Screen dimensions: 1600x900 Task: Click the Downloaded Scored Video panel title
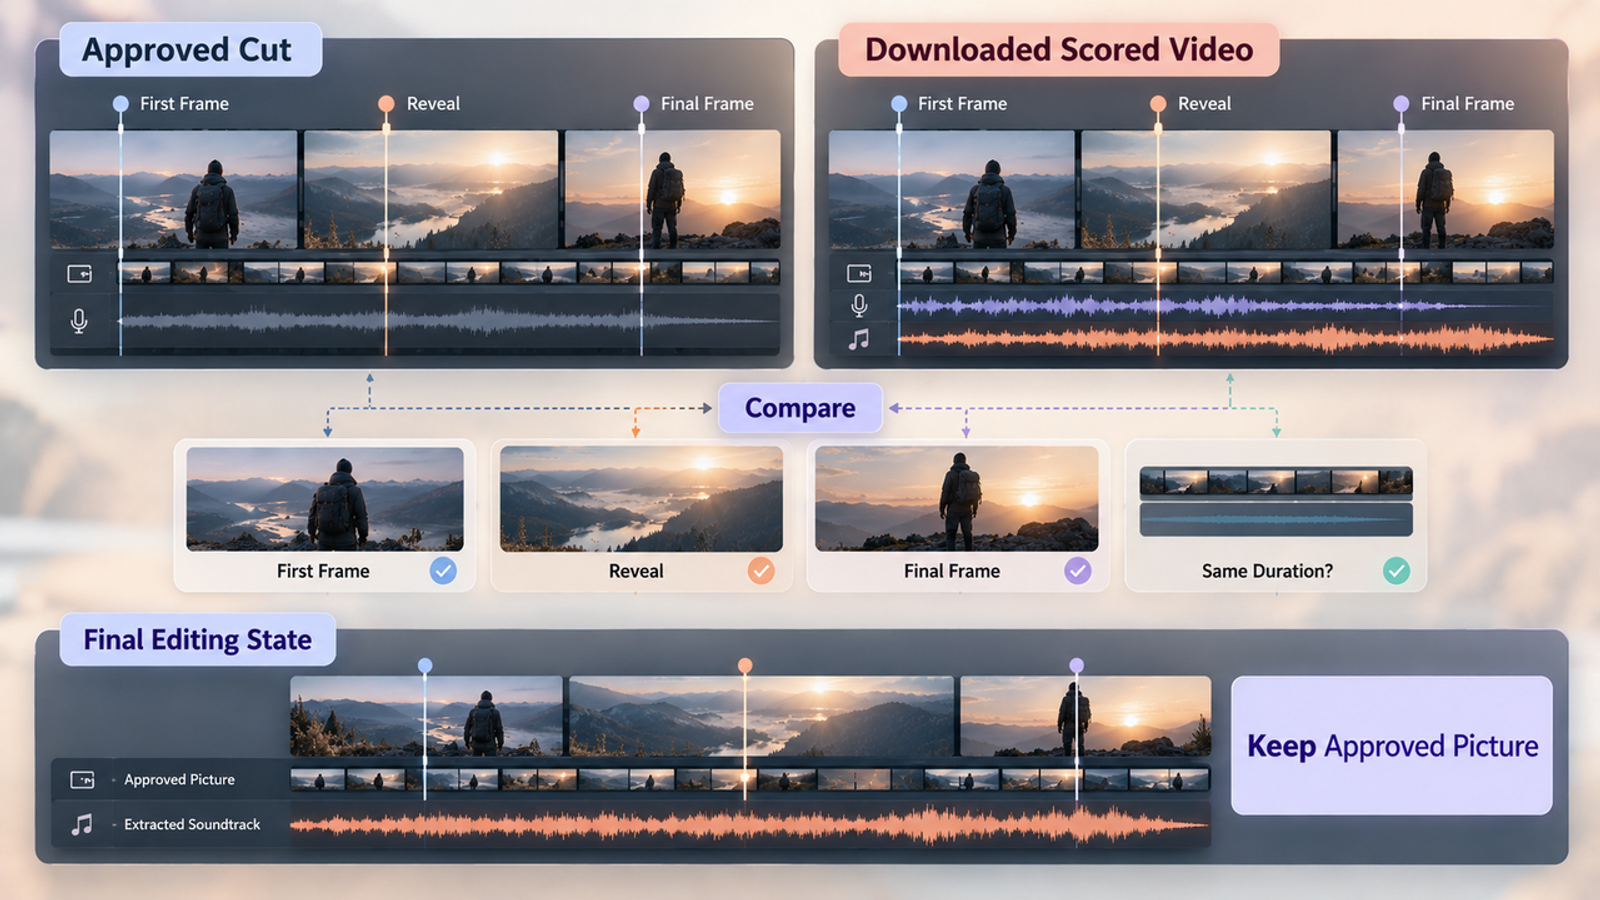1059,50
